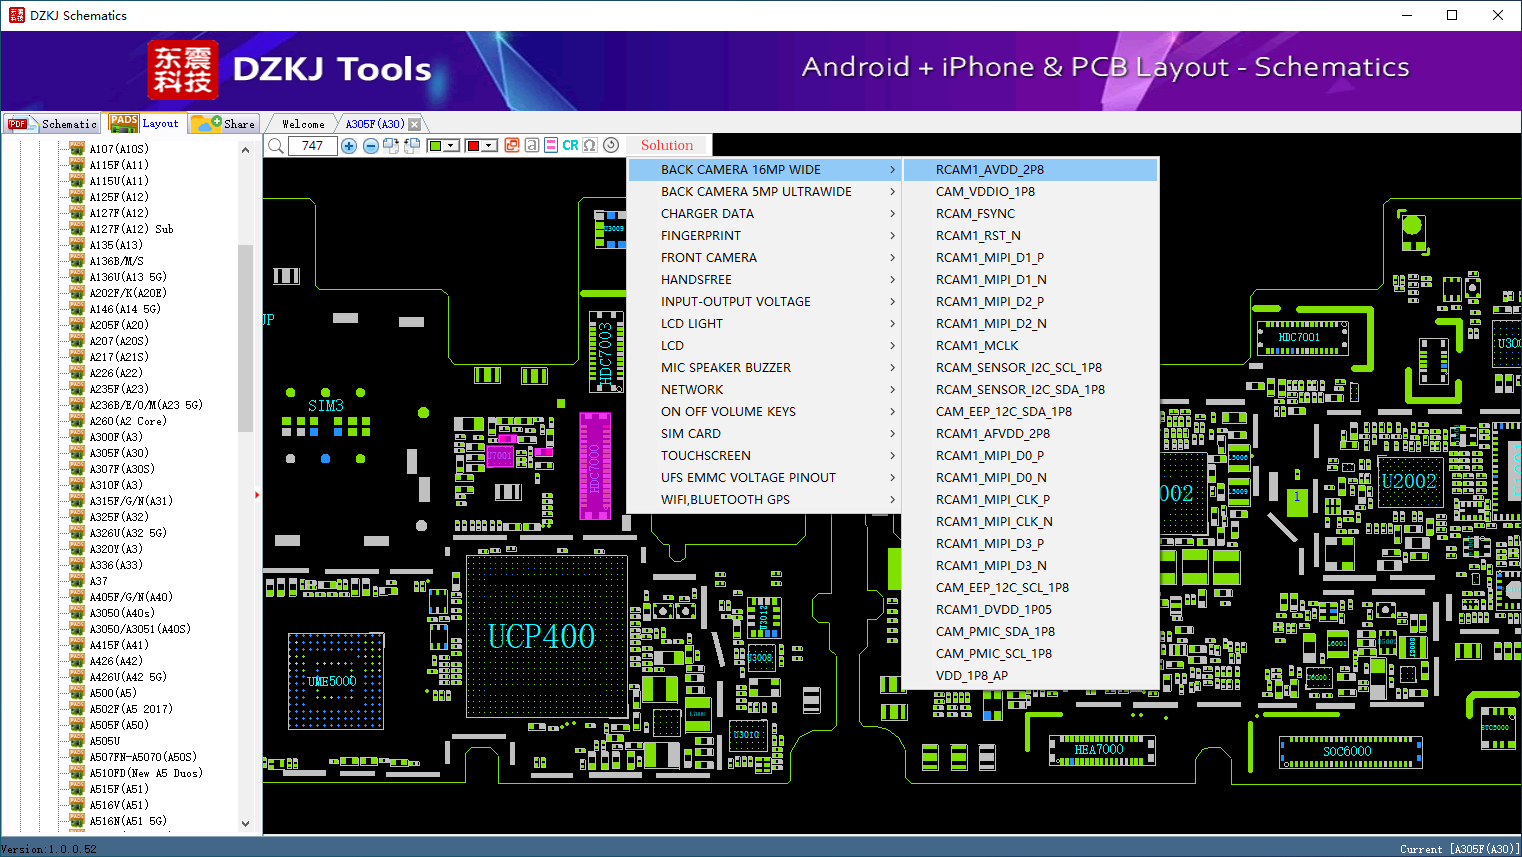Click the PADS icon beside A500(A5)
This screenshot has width=1522, height=857.
[77, 693]
